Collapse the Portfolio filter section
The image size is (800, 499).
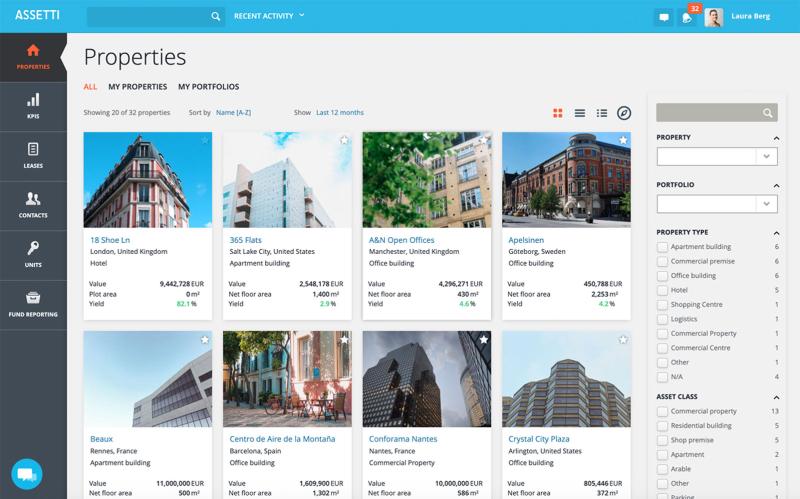coord(776,185)
